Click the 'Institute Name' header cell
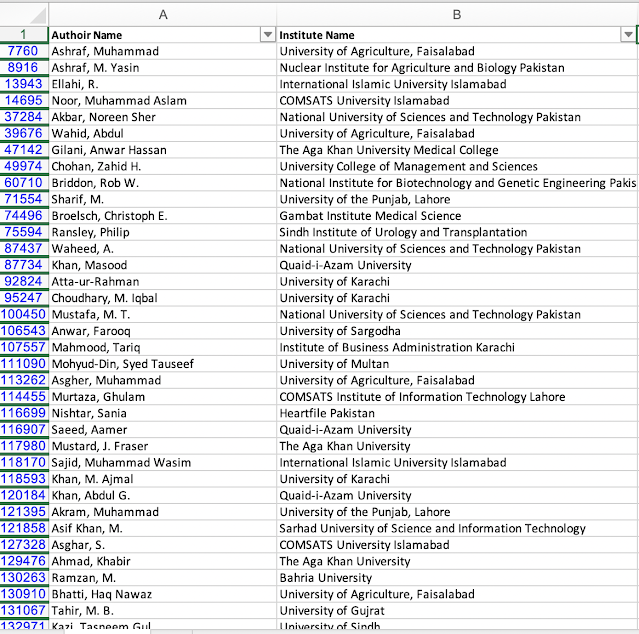 (457, 35)
